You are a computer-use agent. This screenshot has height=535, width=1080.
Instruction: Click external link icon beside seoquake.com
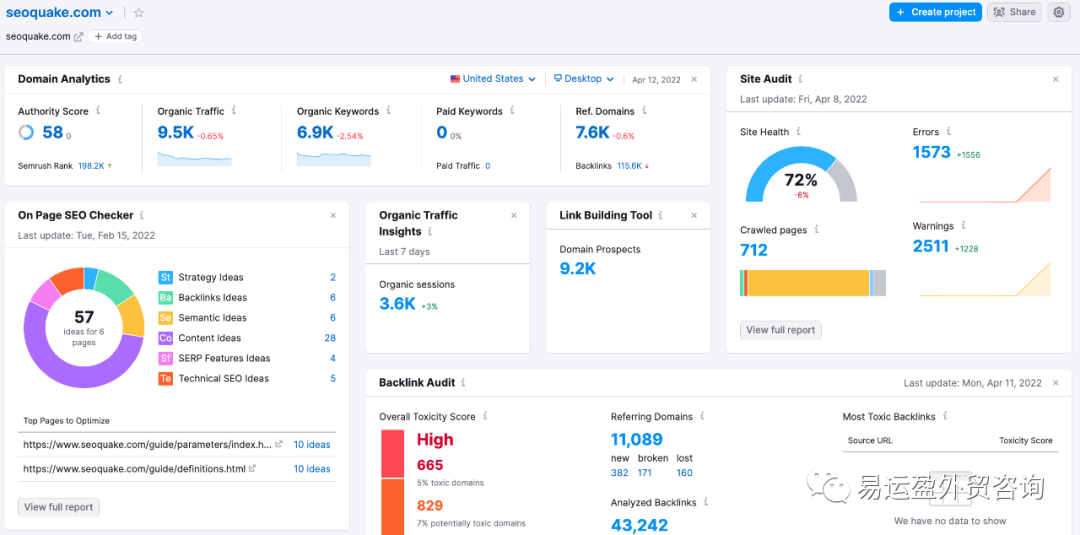[x=79, y=36]
